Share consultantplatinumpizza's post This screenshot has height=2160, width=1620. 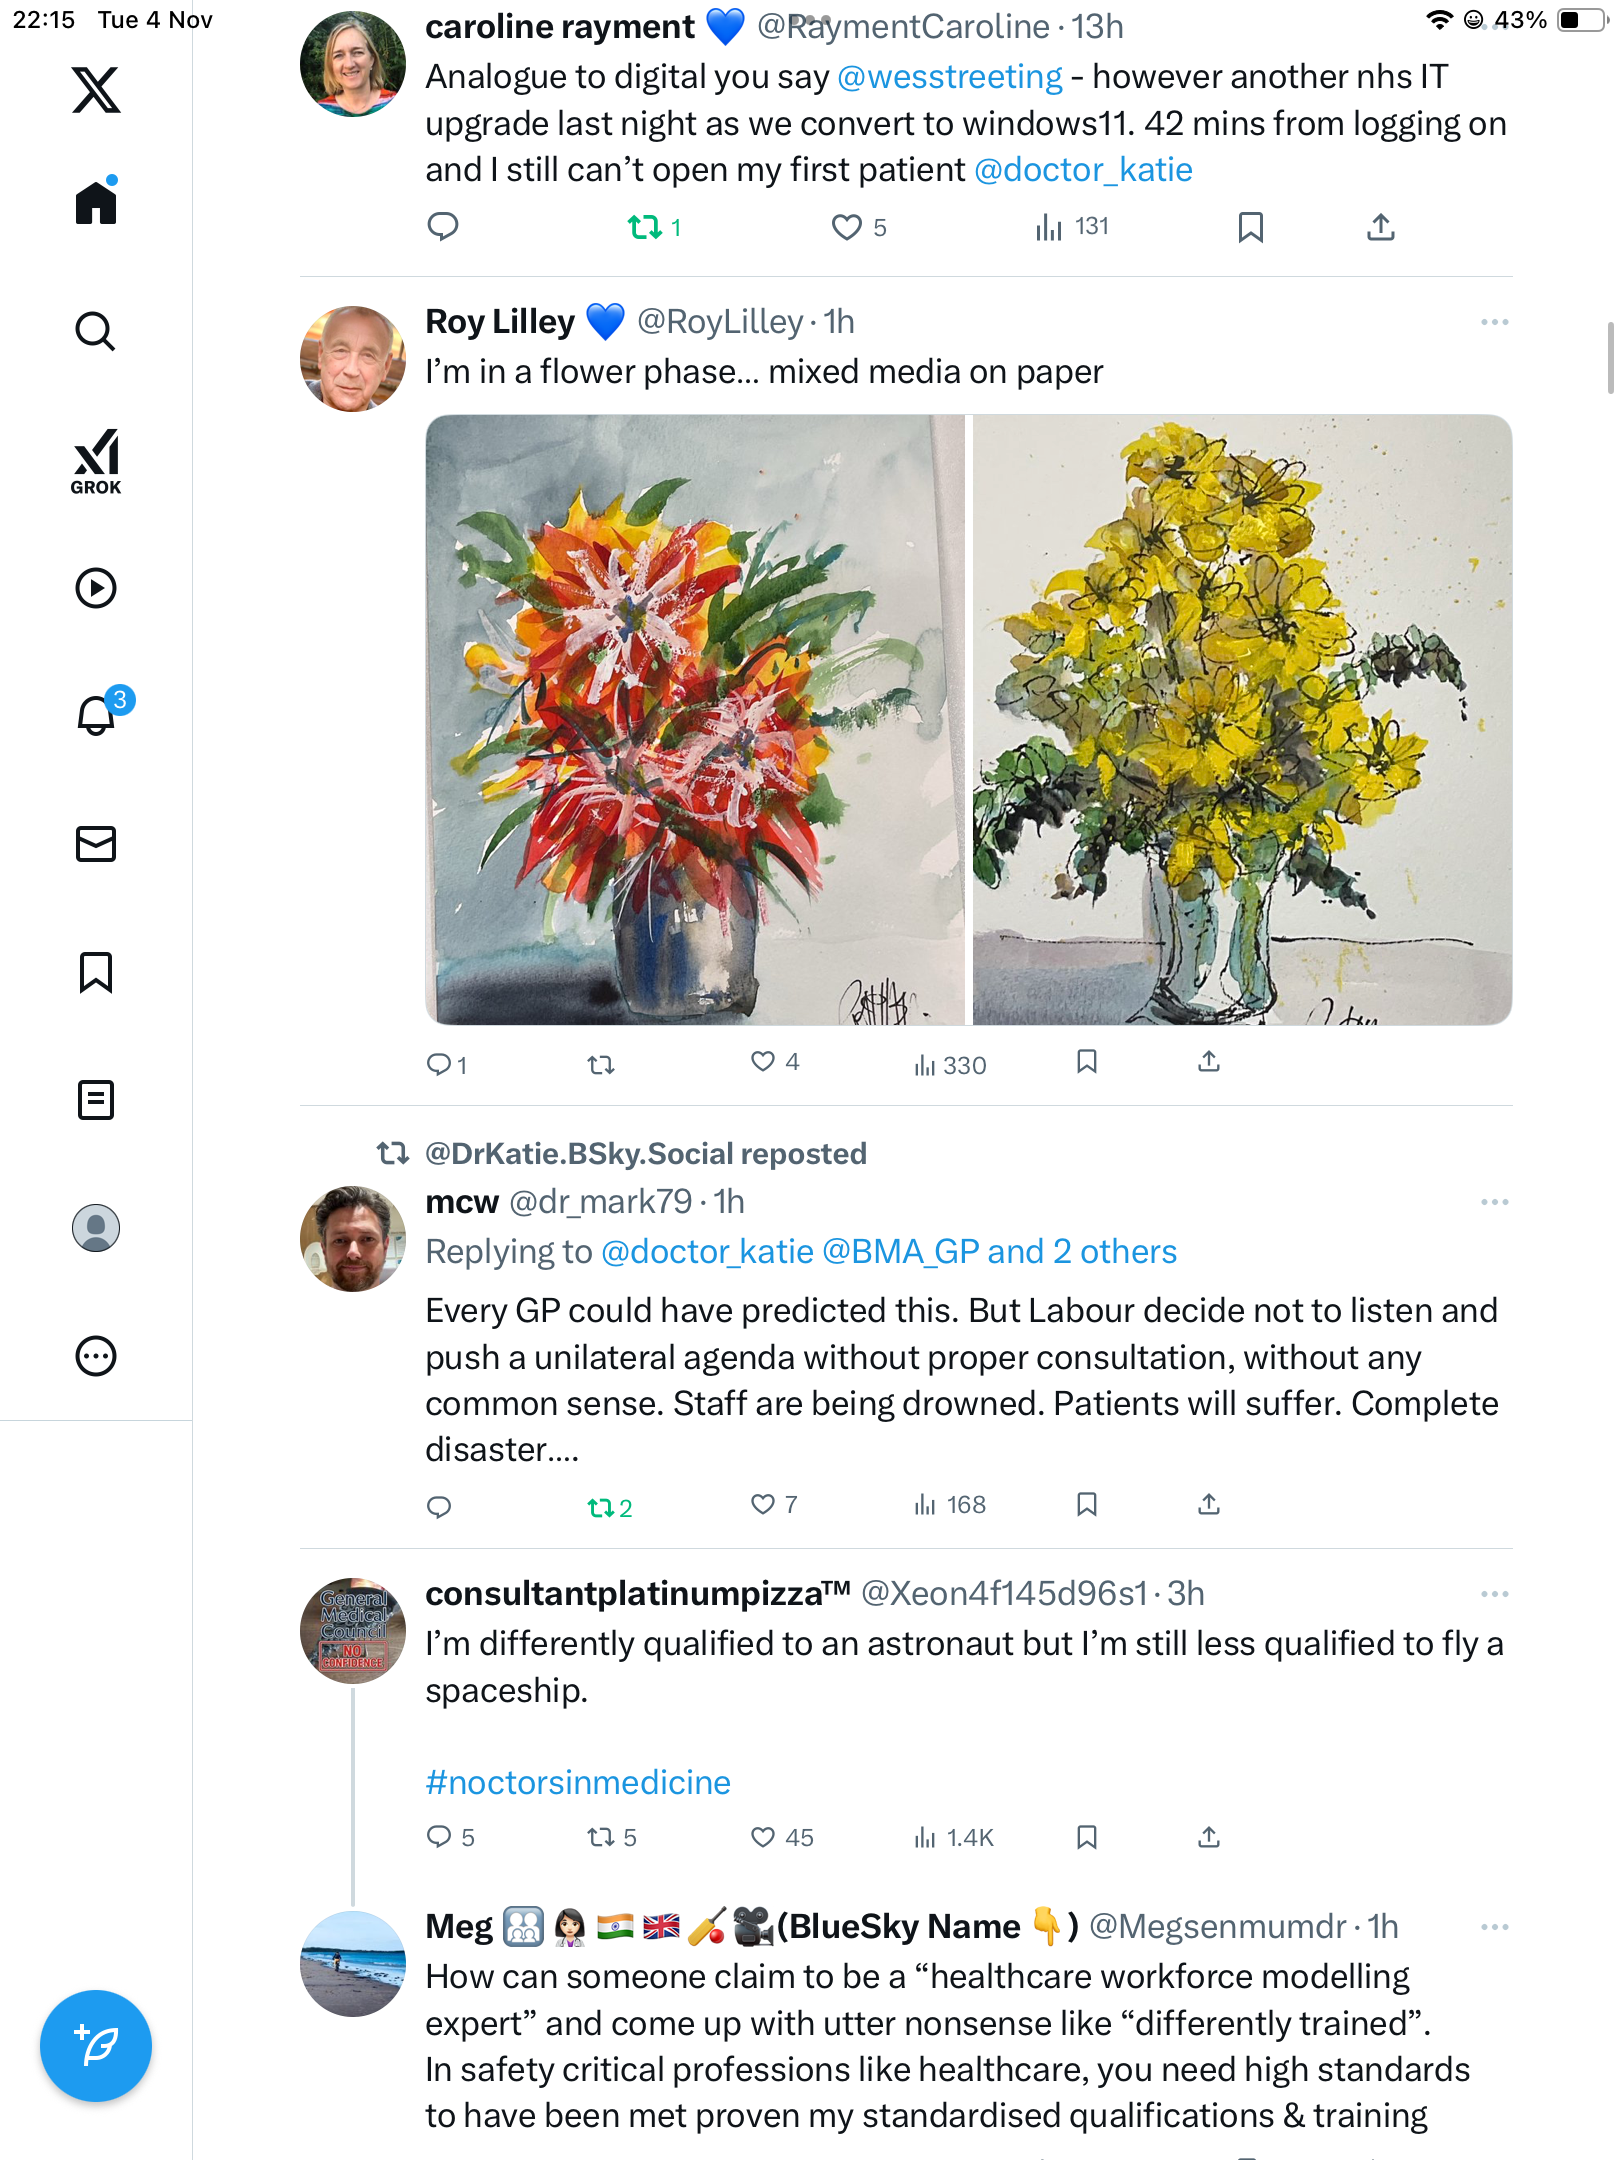point(1209,1837)
